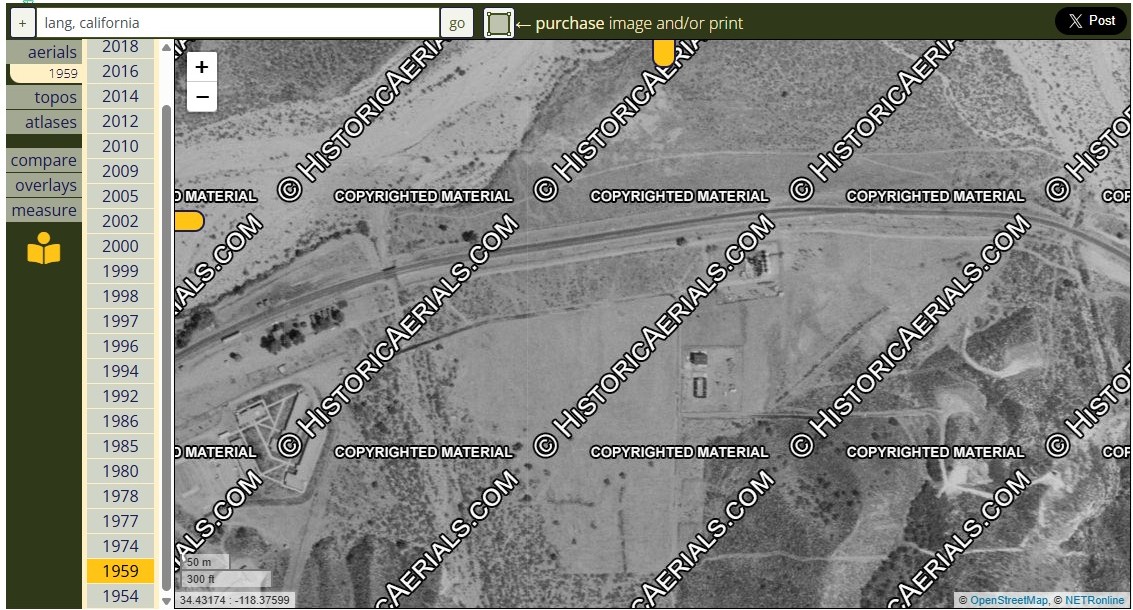Activate the measure tool

pos(44,210)
